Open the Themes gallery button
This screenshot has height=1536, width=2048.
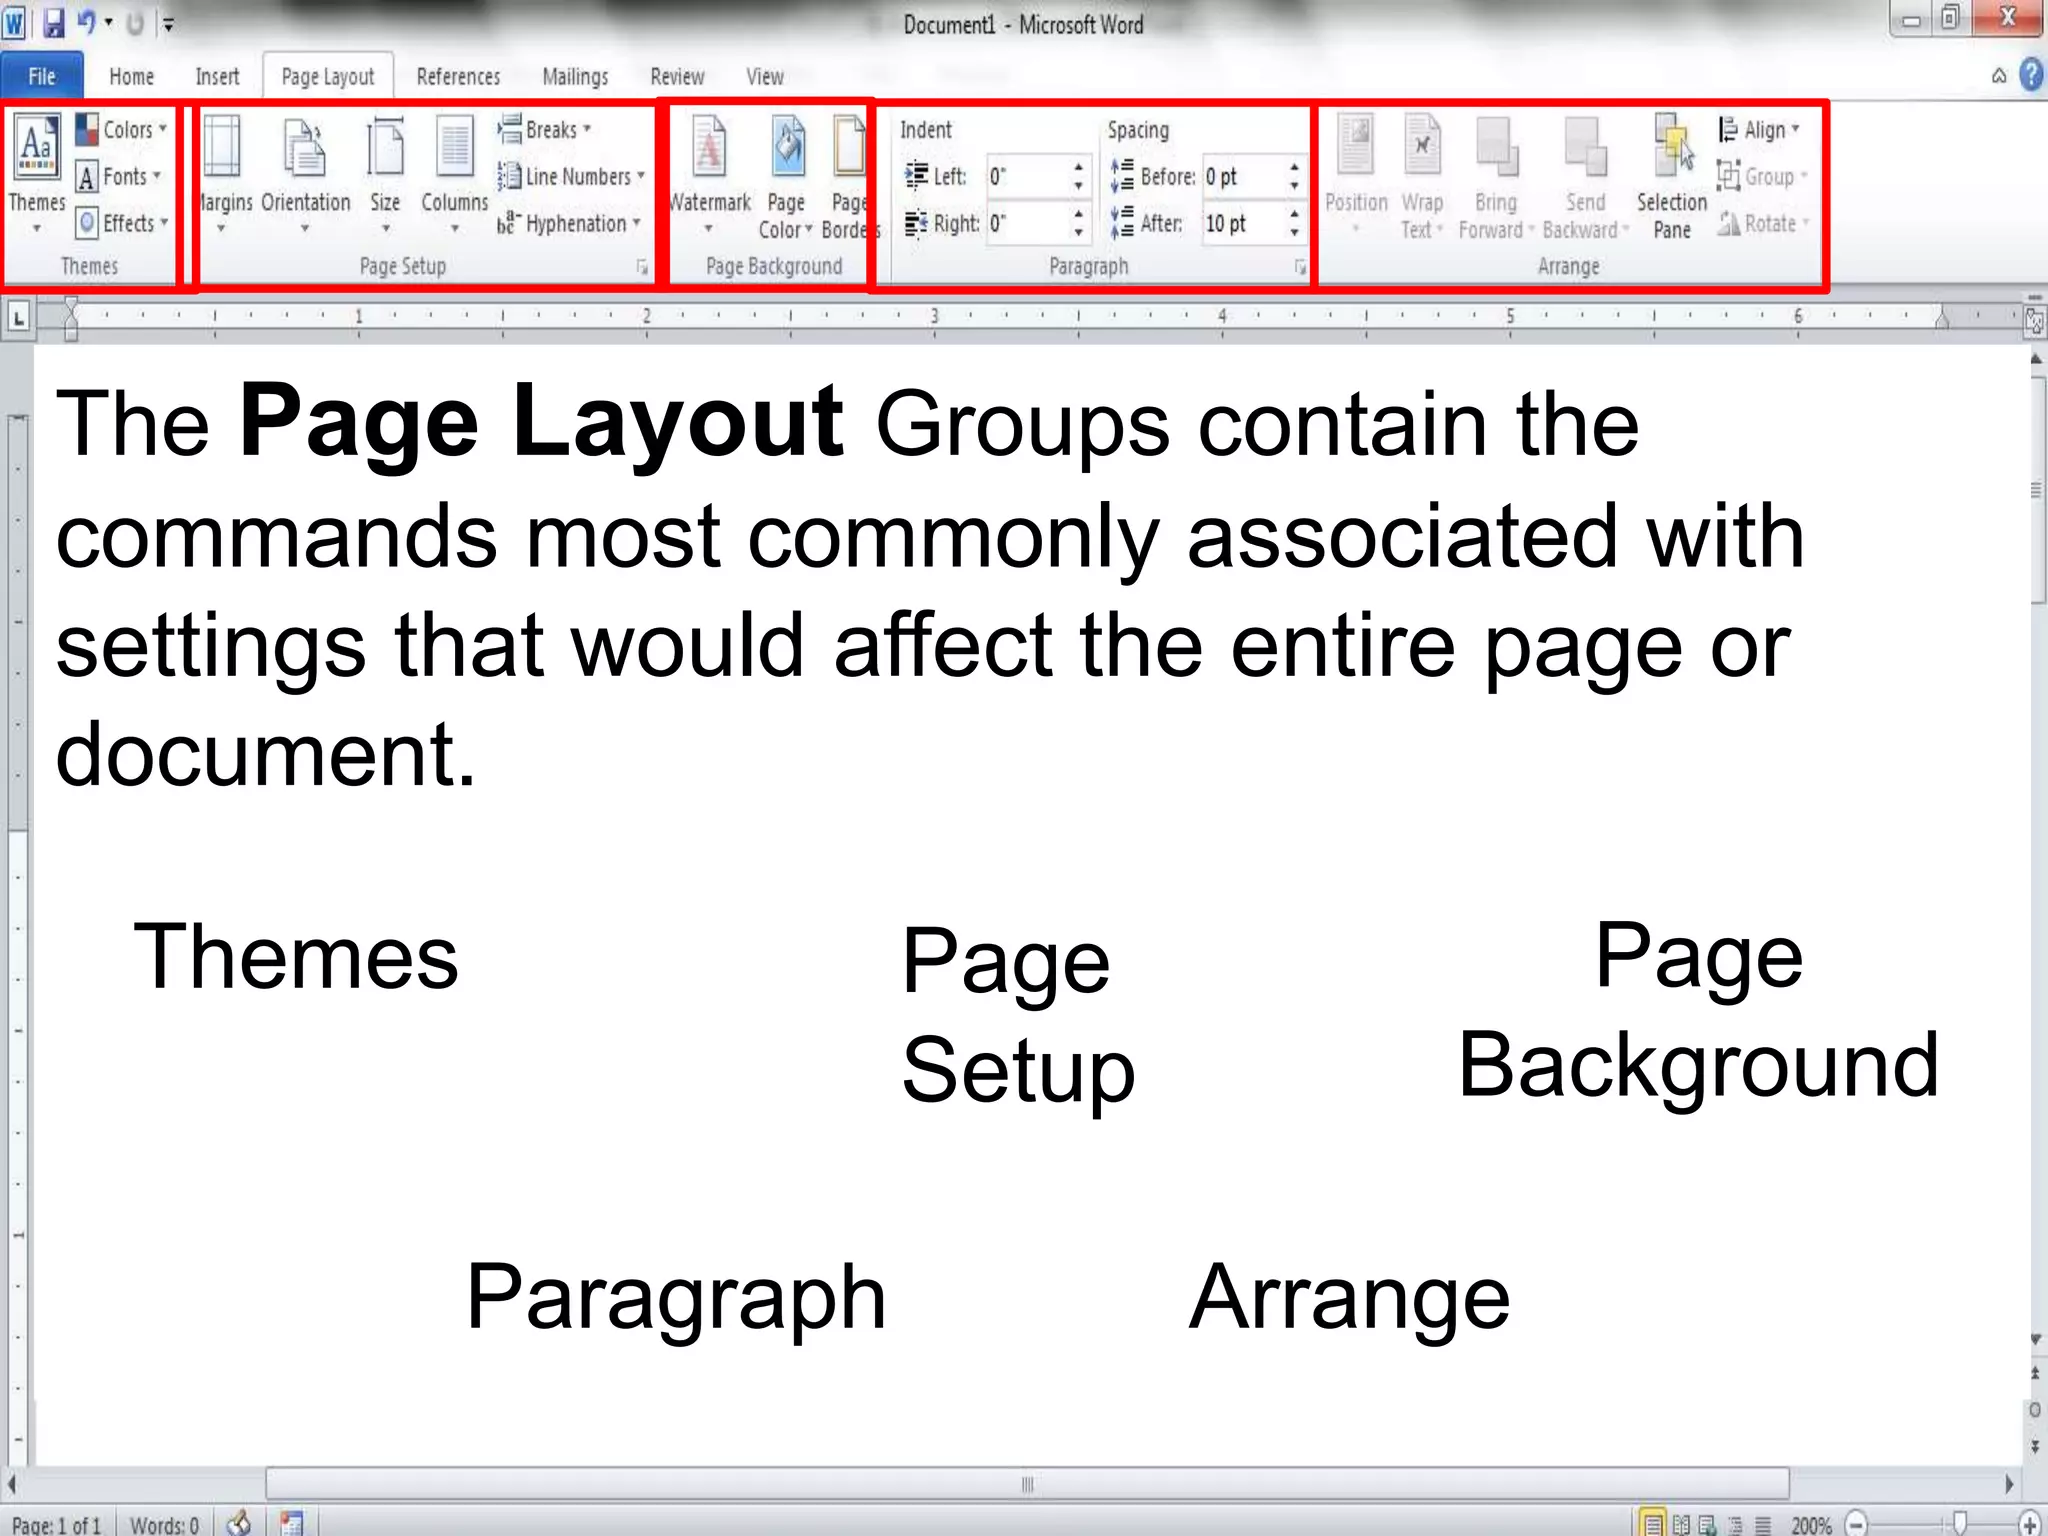pyautogui.click(x=37, y=175)
